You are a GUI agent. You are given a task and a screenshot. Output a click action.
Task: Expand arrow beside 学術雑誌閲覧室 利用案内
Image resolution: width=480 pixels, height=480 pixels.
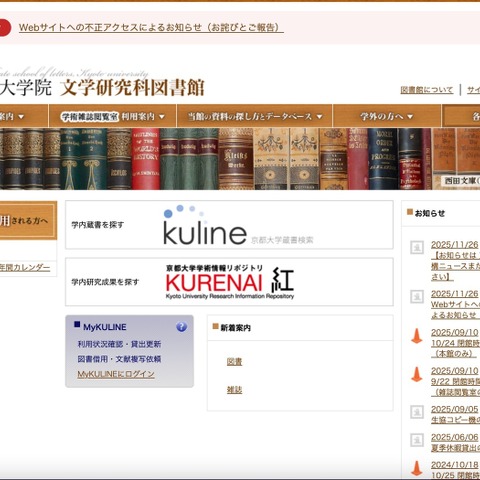[162, 117]
